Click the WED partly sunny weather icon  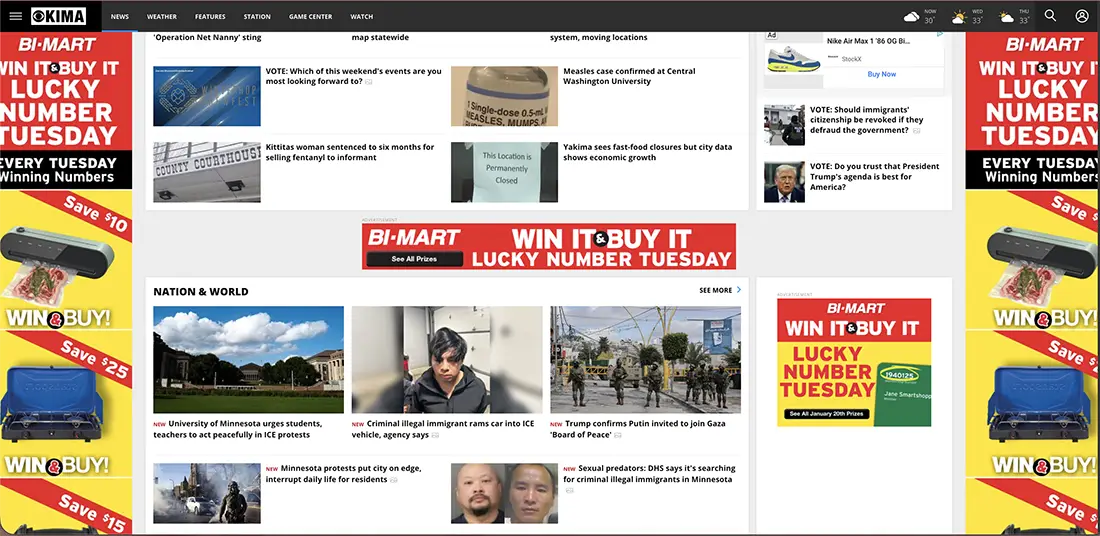click(x=958, y=16)
